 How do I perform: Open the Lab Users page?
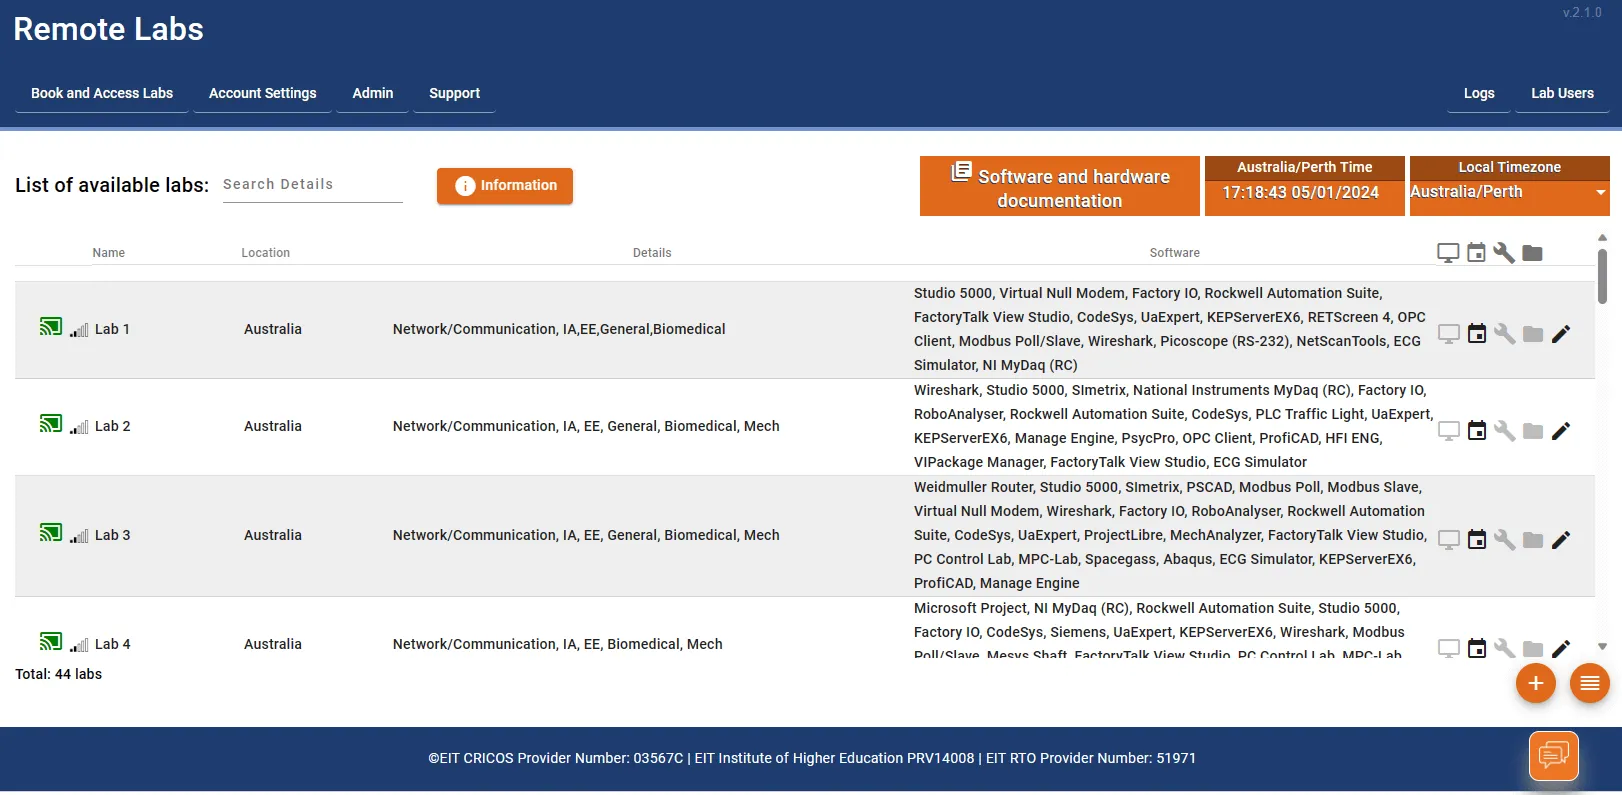click(1562, 93)
